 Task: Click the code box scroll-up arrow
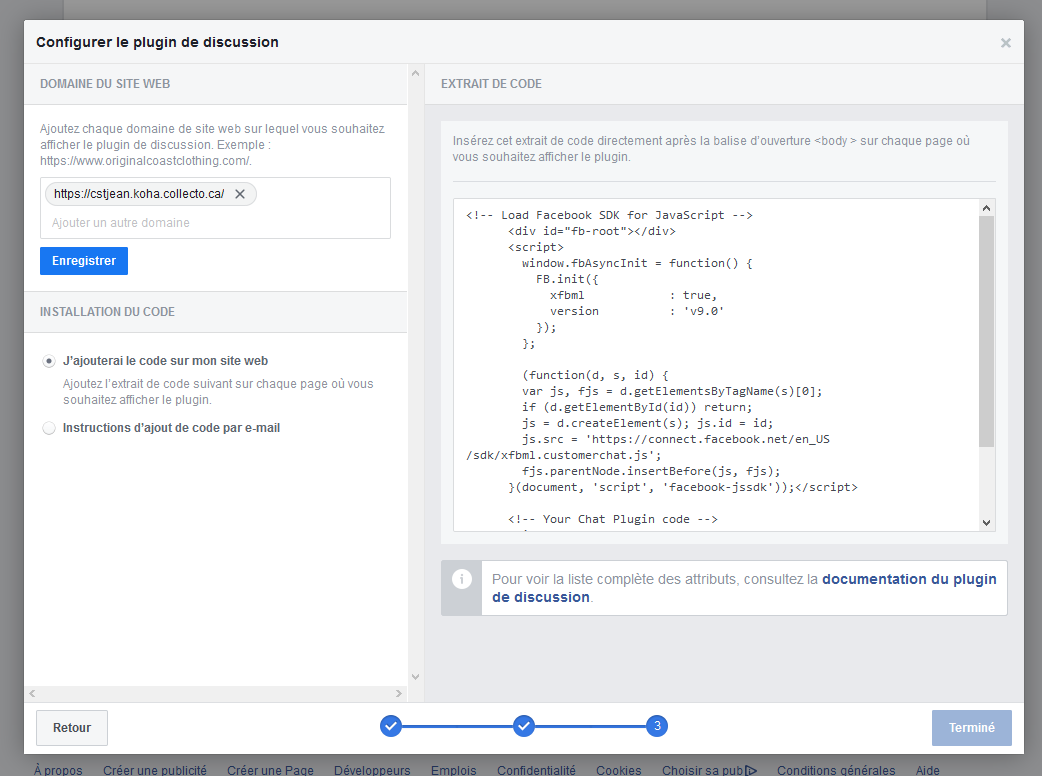(x=986, y=208)
